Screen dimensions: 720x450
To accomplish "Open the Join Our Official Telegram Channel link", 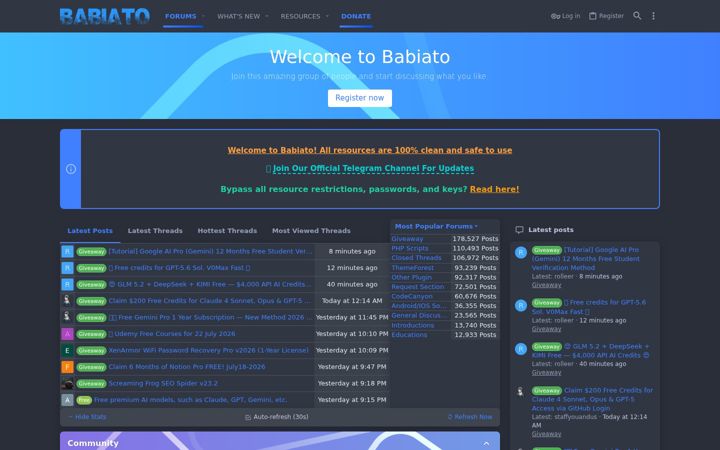I will coord(373,169).
